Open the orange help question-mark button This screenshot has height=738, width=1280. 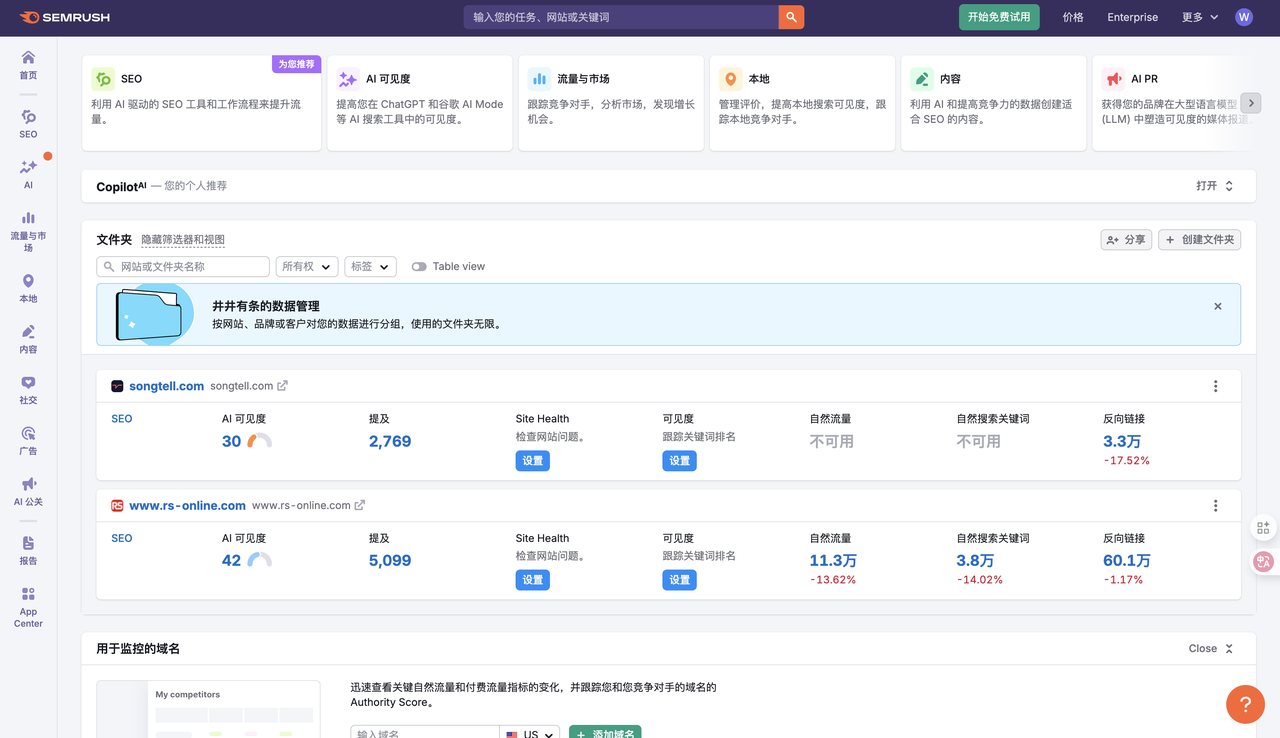[1245, 704]
